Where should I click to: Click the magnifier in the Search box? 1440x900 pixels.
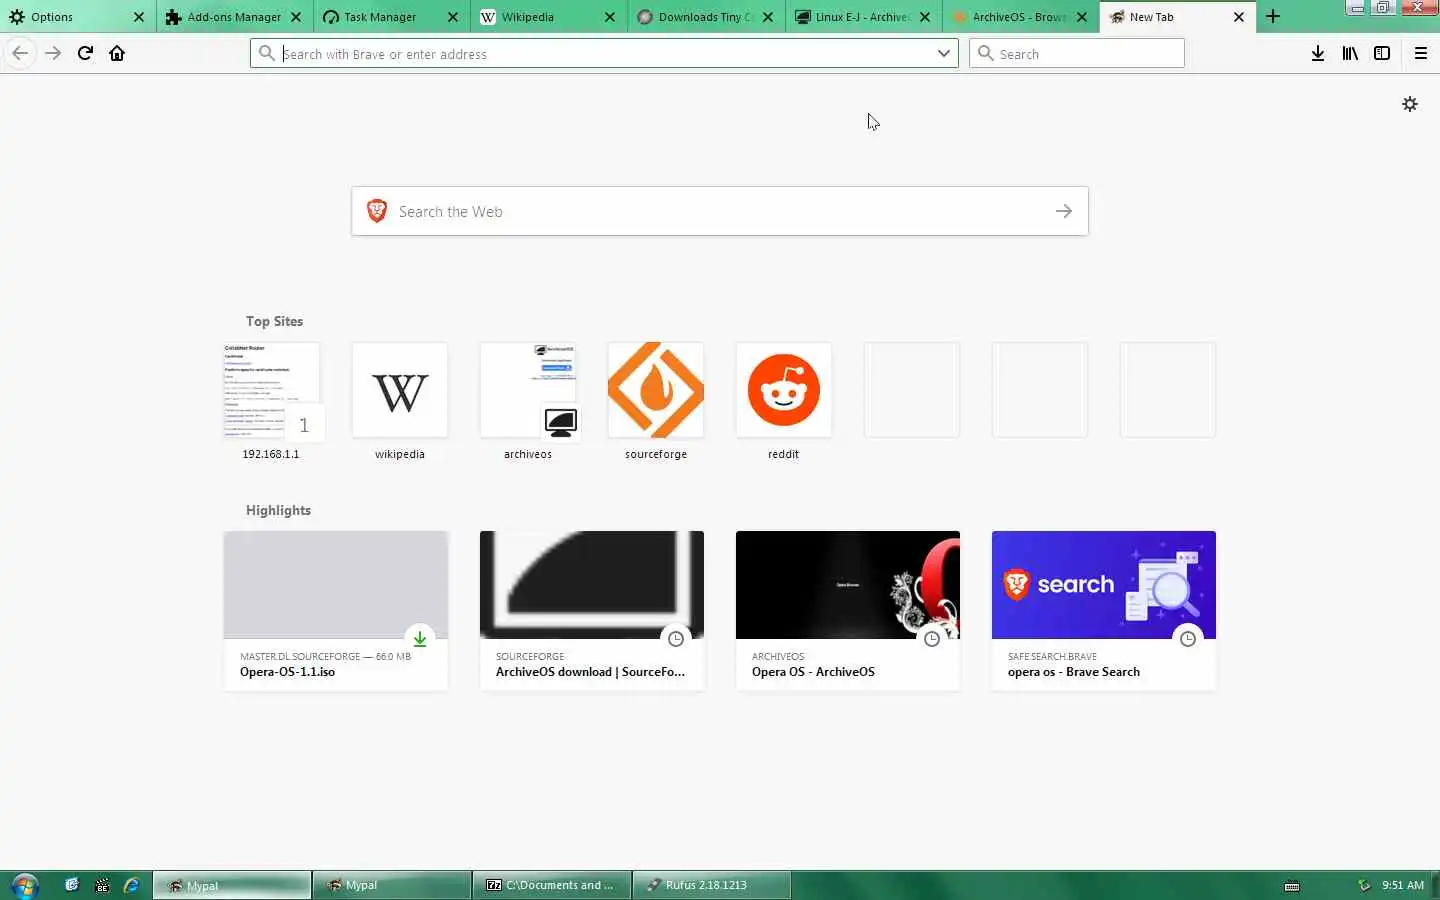point(985,53)
